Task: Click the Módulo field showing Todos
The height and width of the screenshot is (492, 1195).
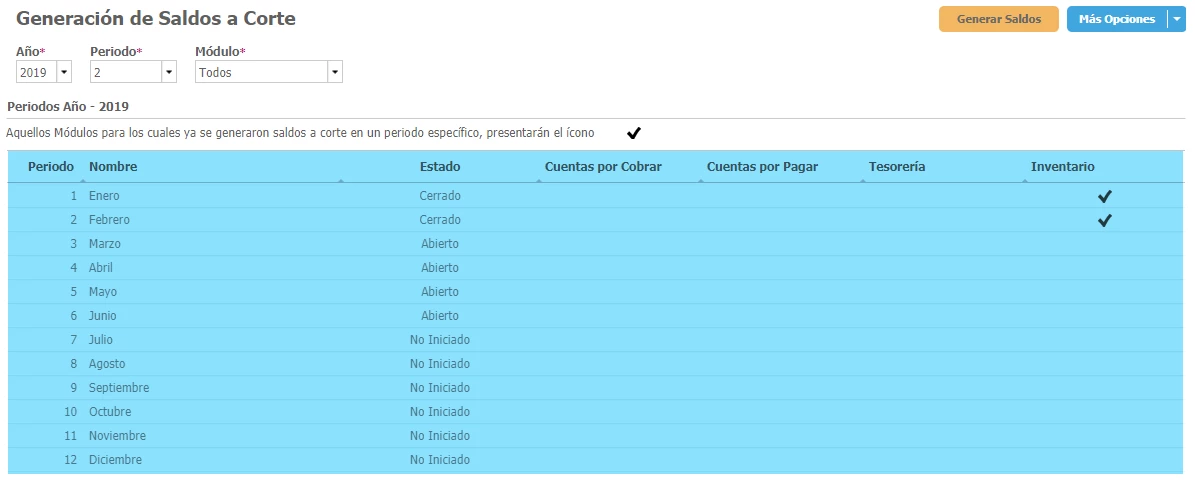Action: coord(260,72)
